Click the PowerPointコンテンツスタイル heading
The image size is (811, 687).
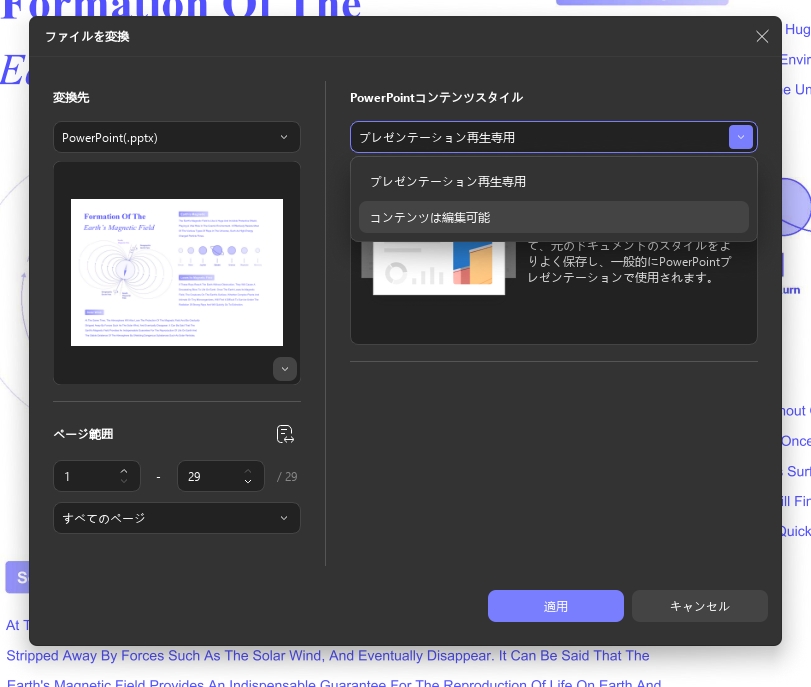click(x=437, y=97)
